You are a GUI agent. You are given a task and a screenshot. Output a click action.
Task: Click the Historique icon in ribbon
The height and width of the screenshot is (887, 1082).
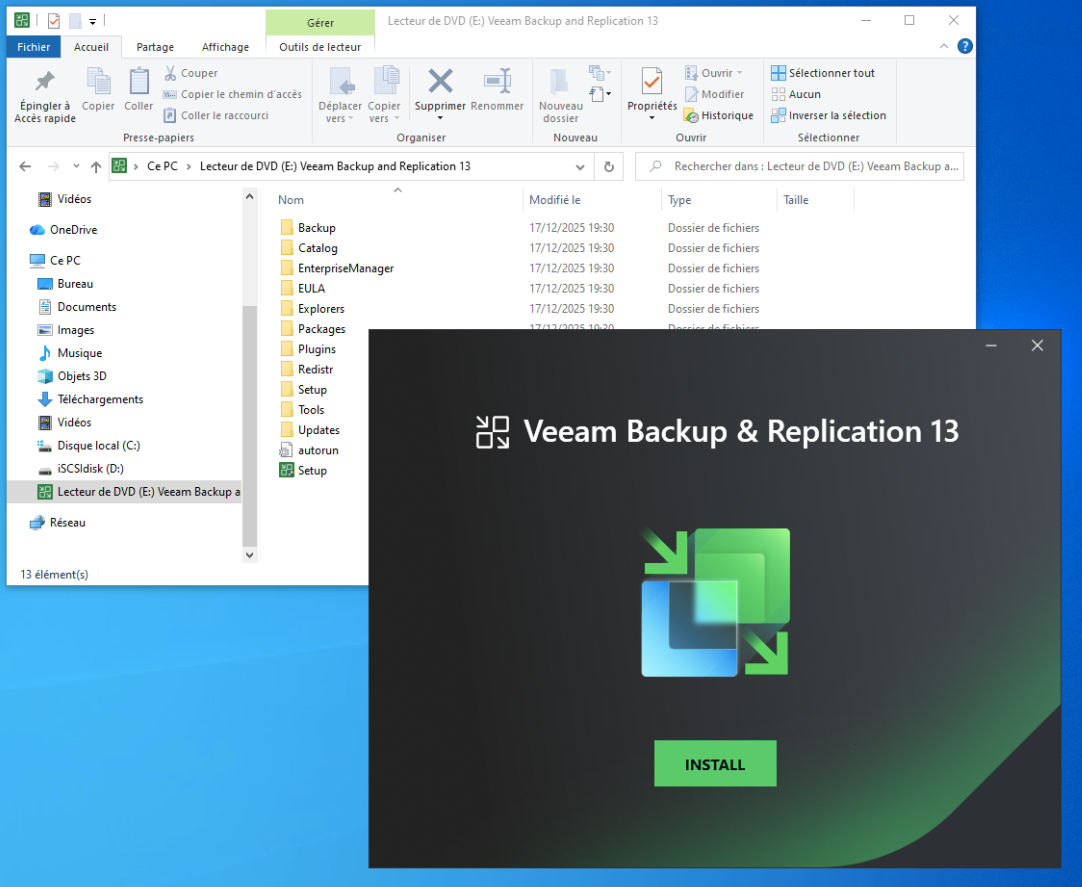coord(718,115)
